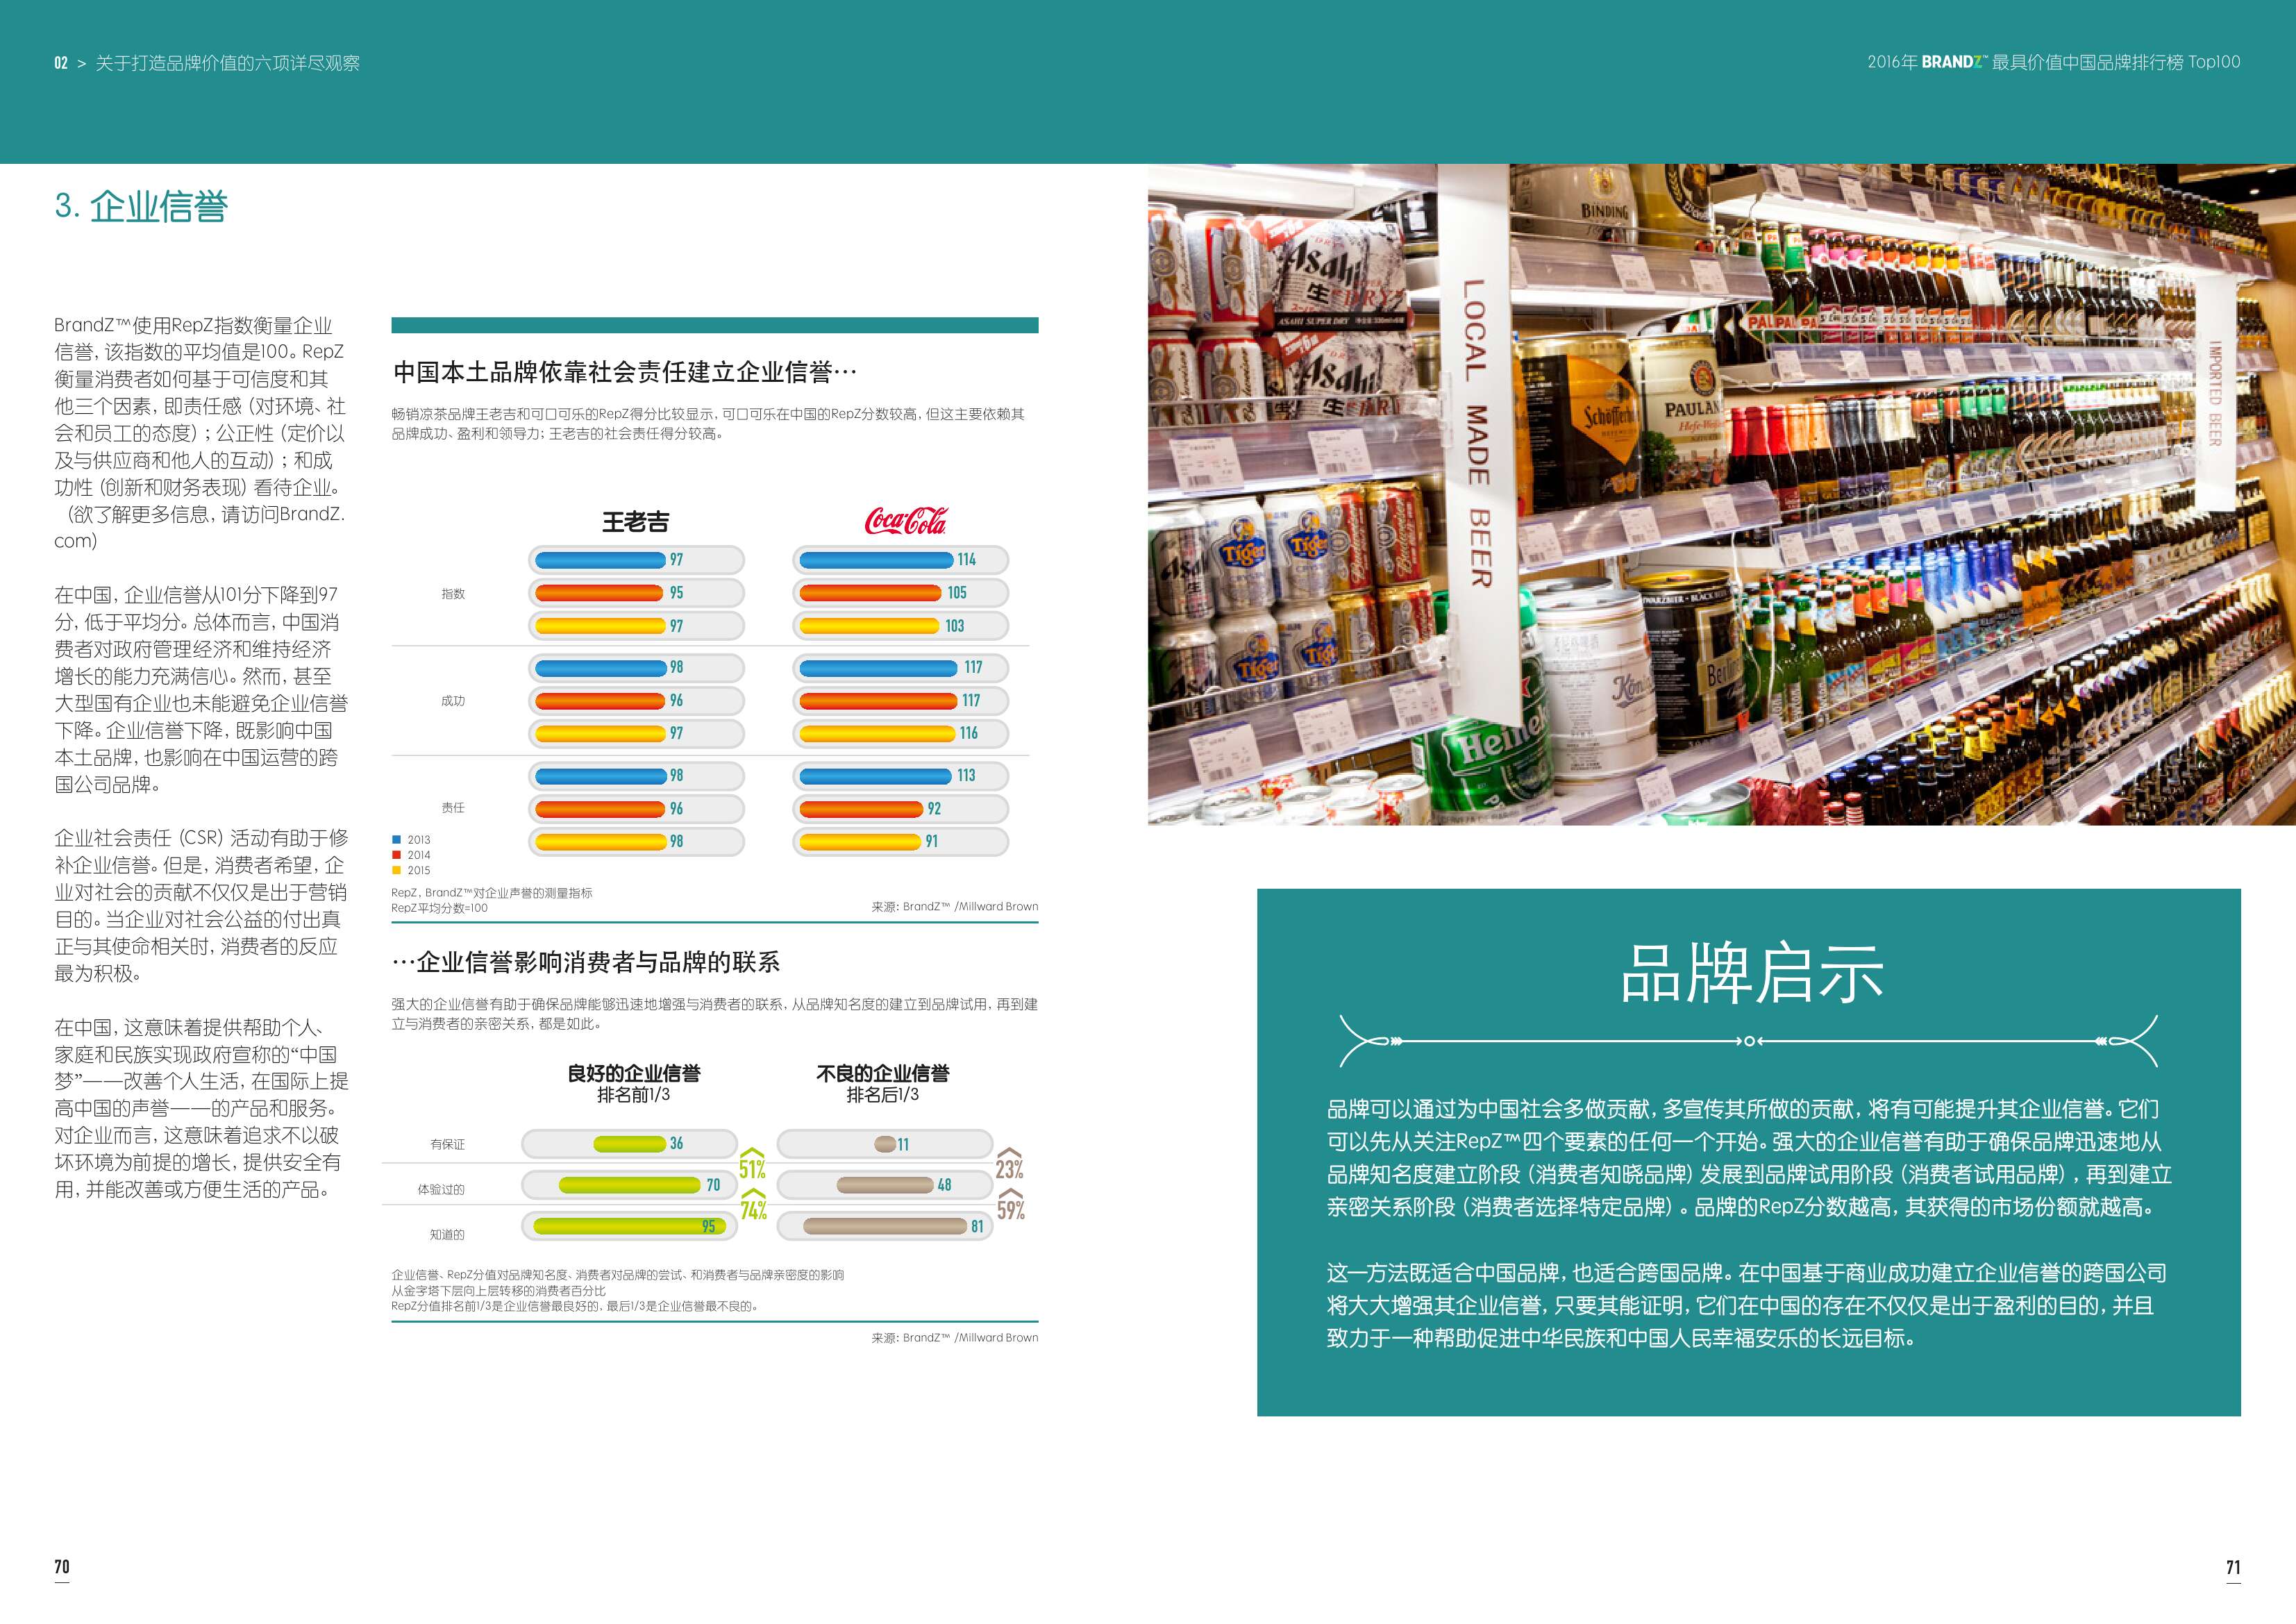This screenshot has width=2296, height=1624.
Task: Select the 王老吉 red 指数 bar valued 95
Action: click(x=600, y=593)
